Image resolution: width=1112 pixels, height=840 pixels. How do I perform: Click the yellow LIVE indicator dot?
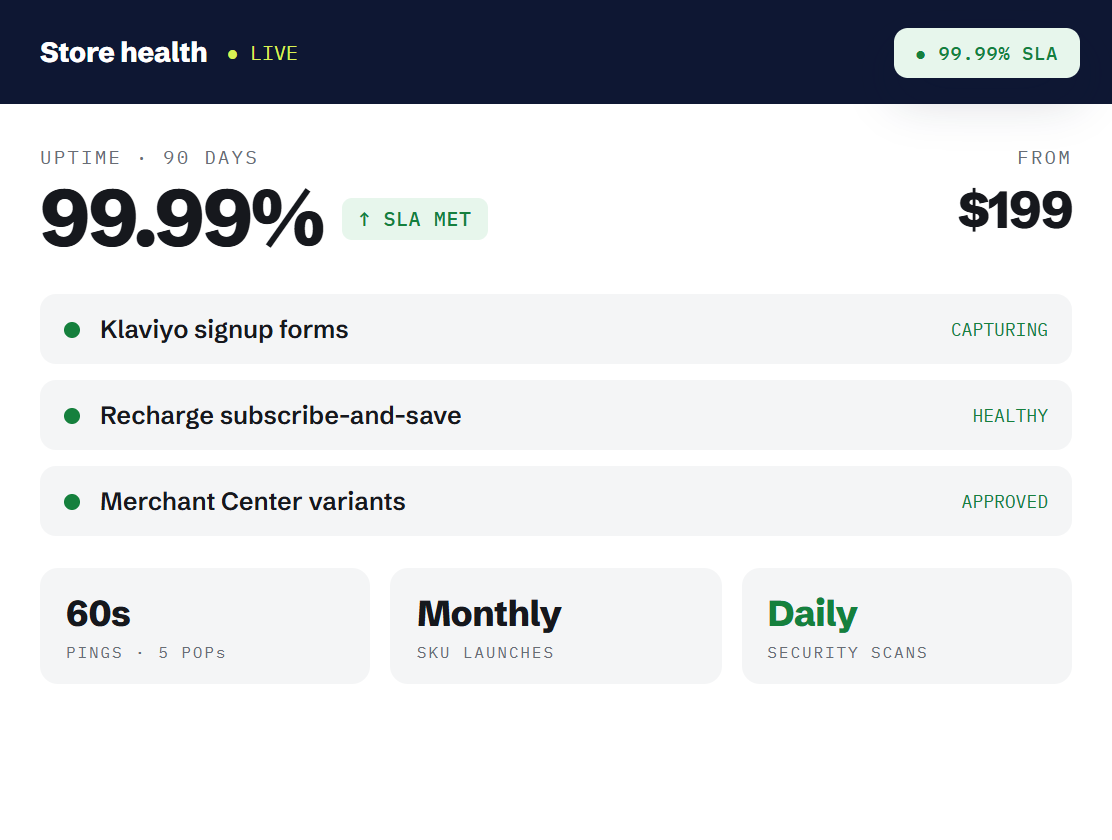click(x=232, y=54)
